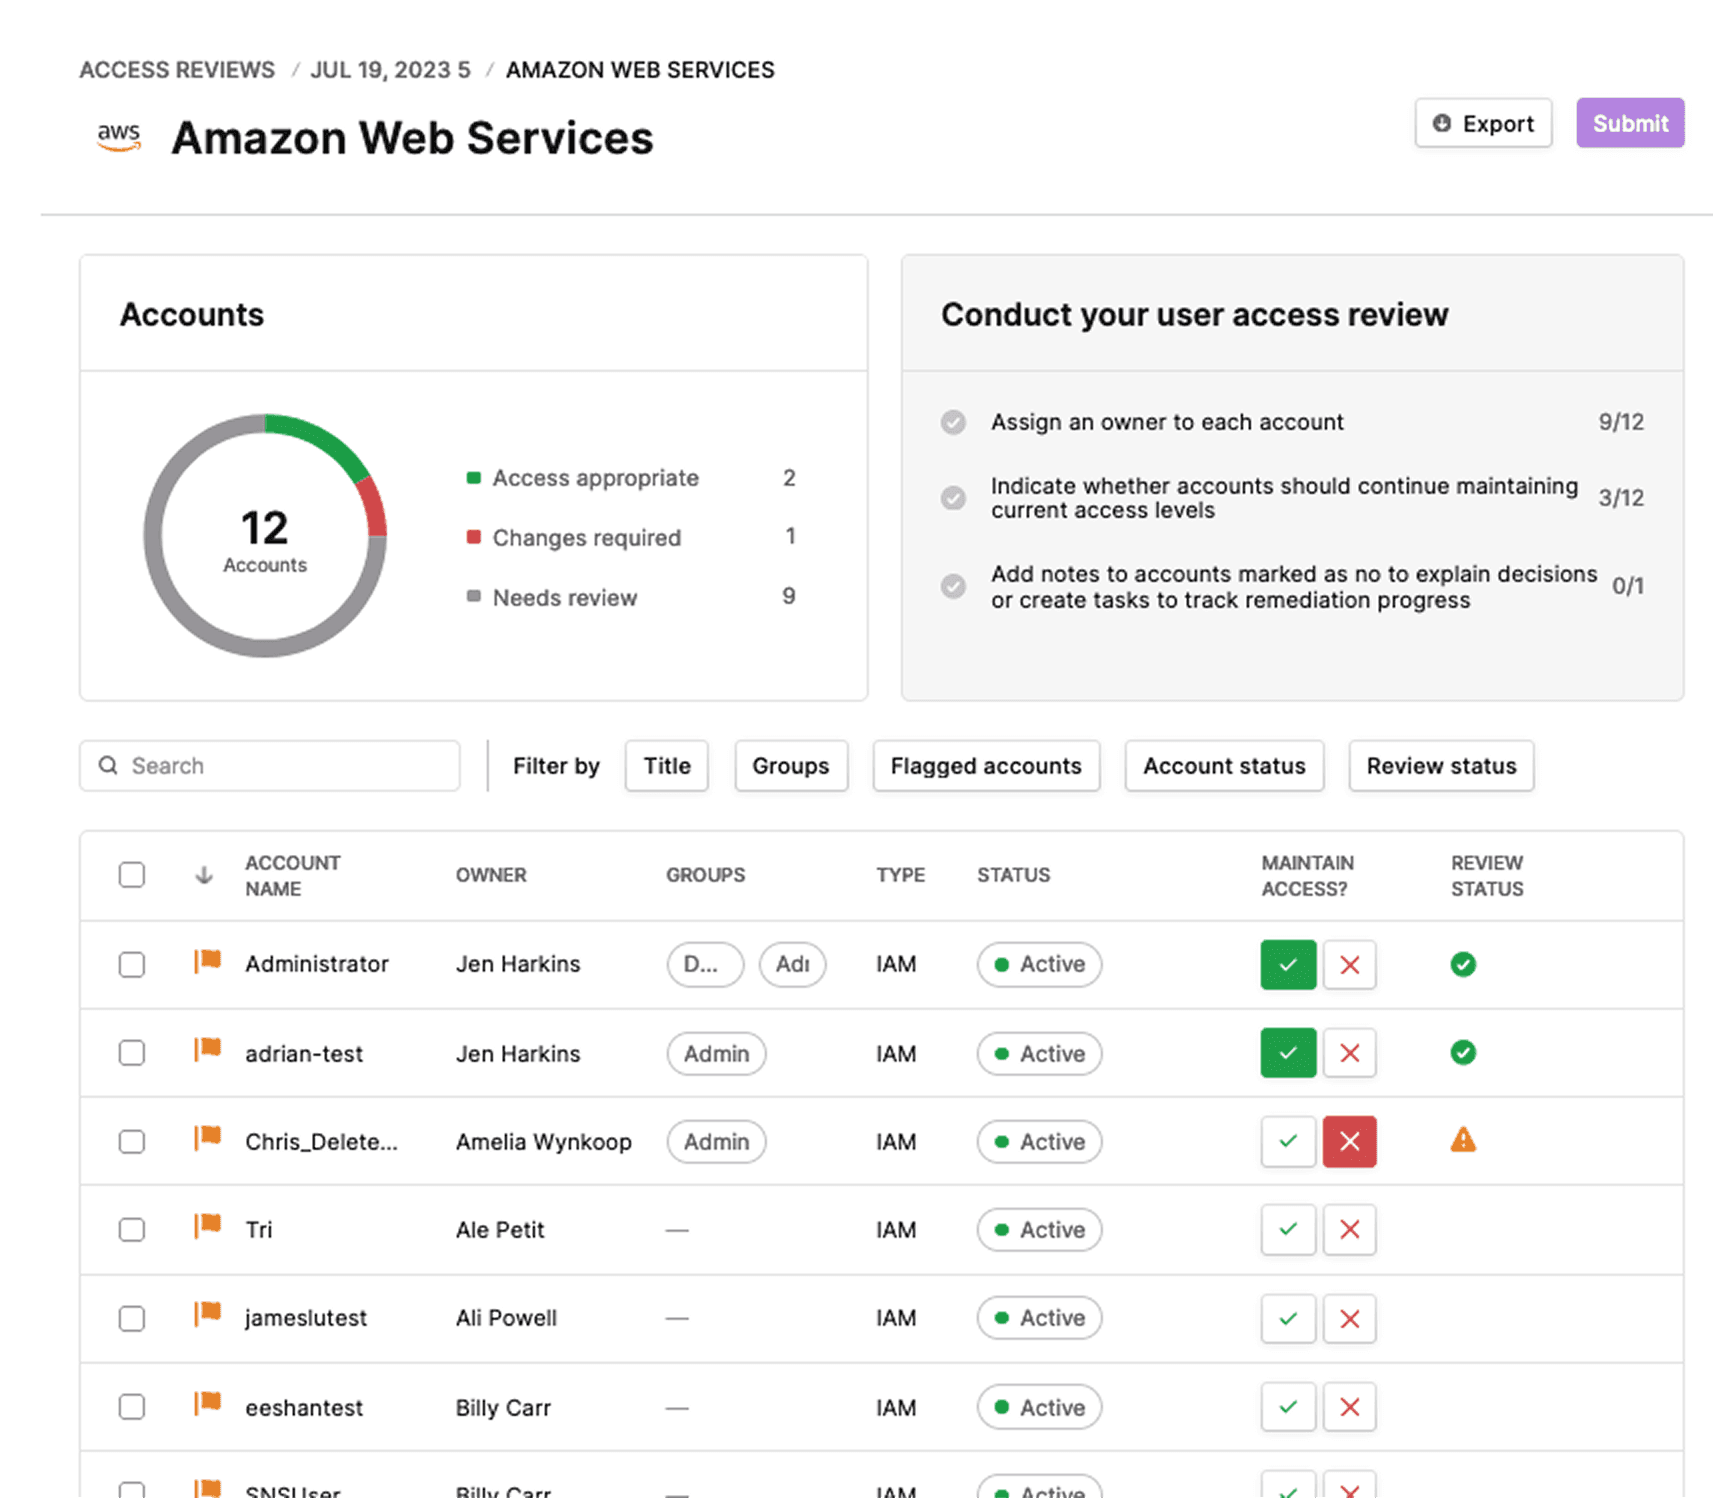
Task: Click the green review status check for adrian-test
Action: click(x=1463, y=1052)
